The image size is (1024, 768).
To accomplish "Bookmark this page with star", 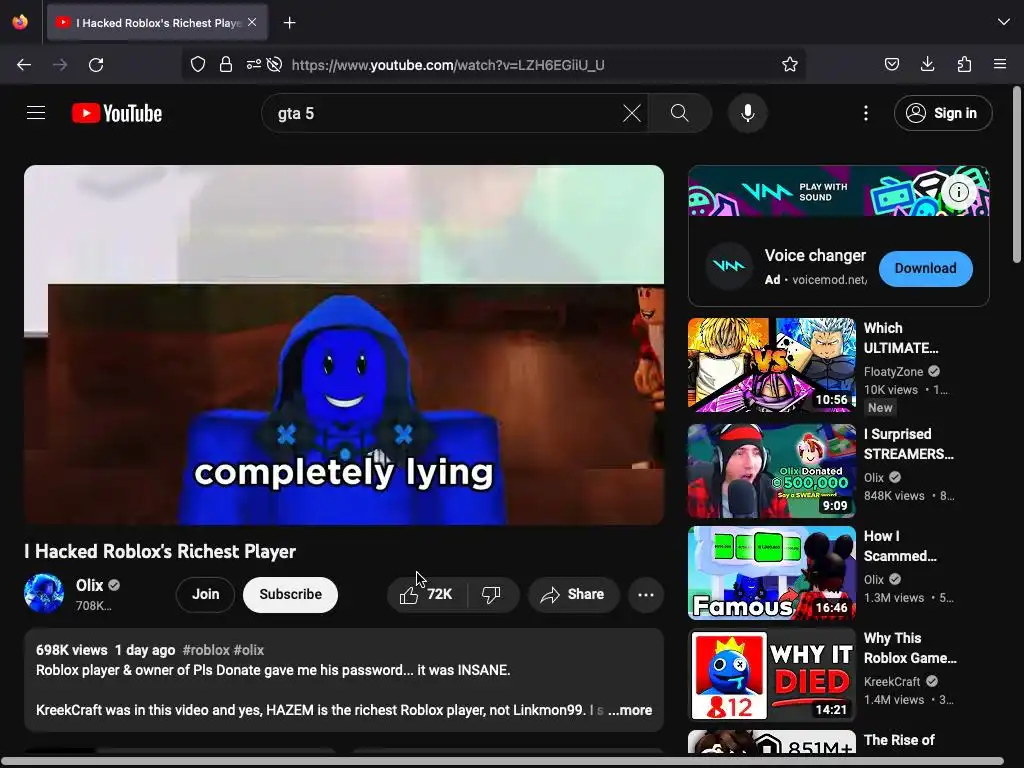I will [790, 64].
